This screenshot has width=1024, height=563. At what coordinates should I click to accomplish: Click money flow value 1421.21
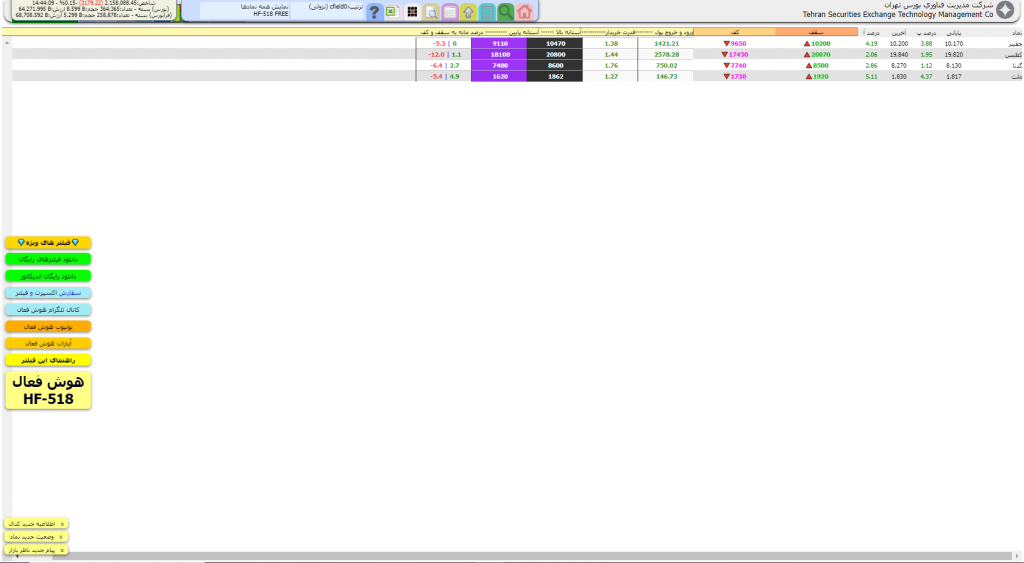click(x=666, y=44)
